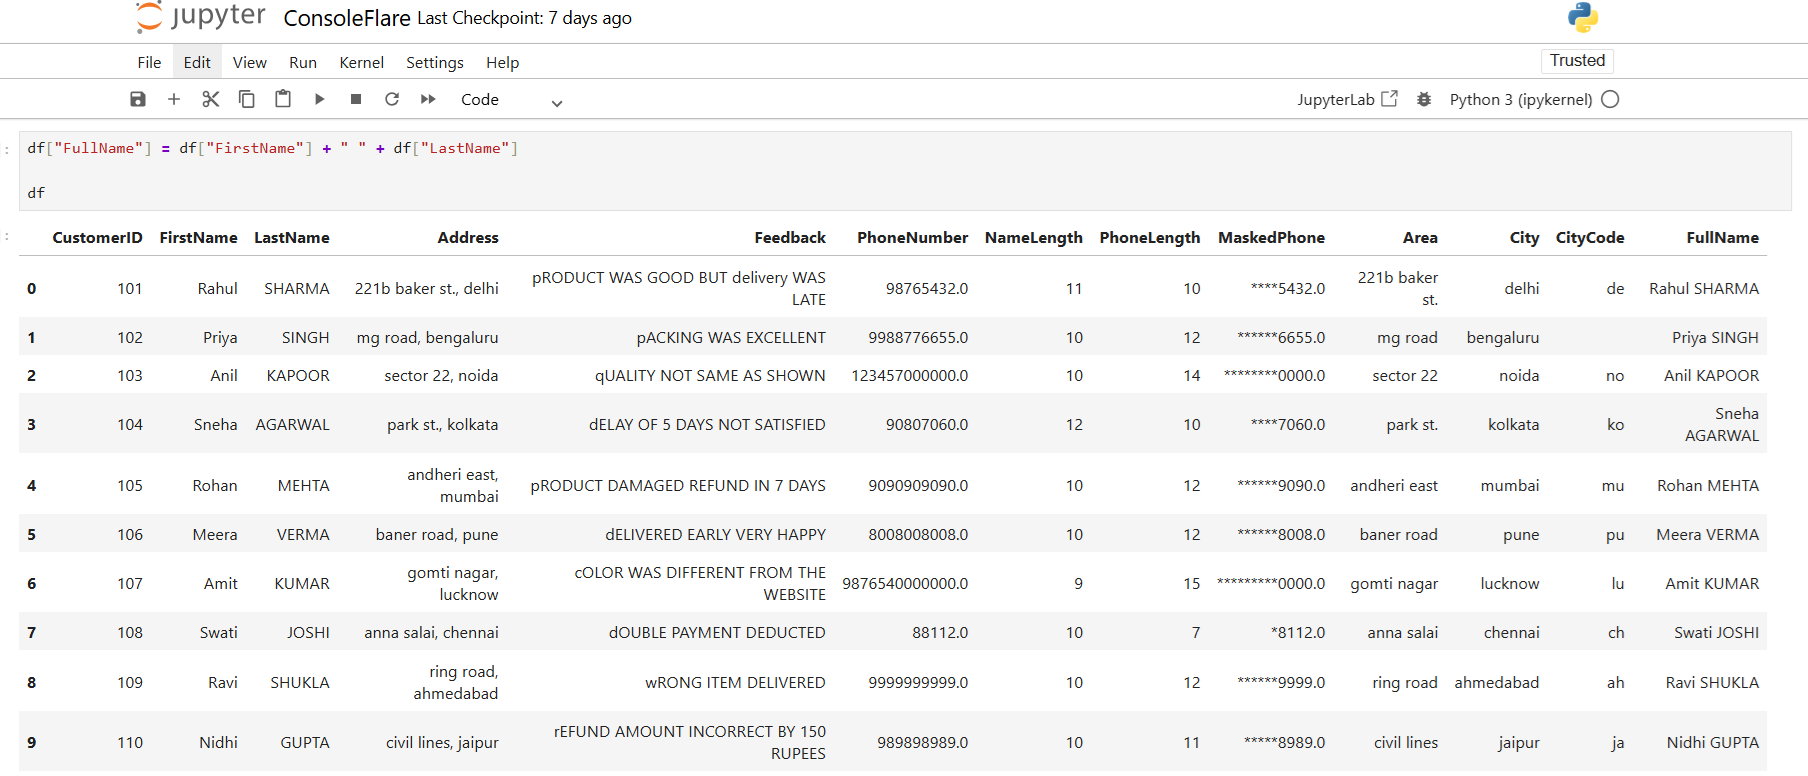Image resolution: width=1808 pixels, height=776 pixels.
Task: Click the FullName column header
Action: 1722,237
